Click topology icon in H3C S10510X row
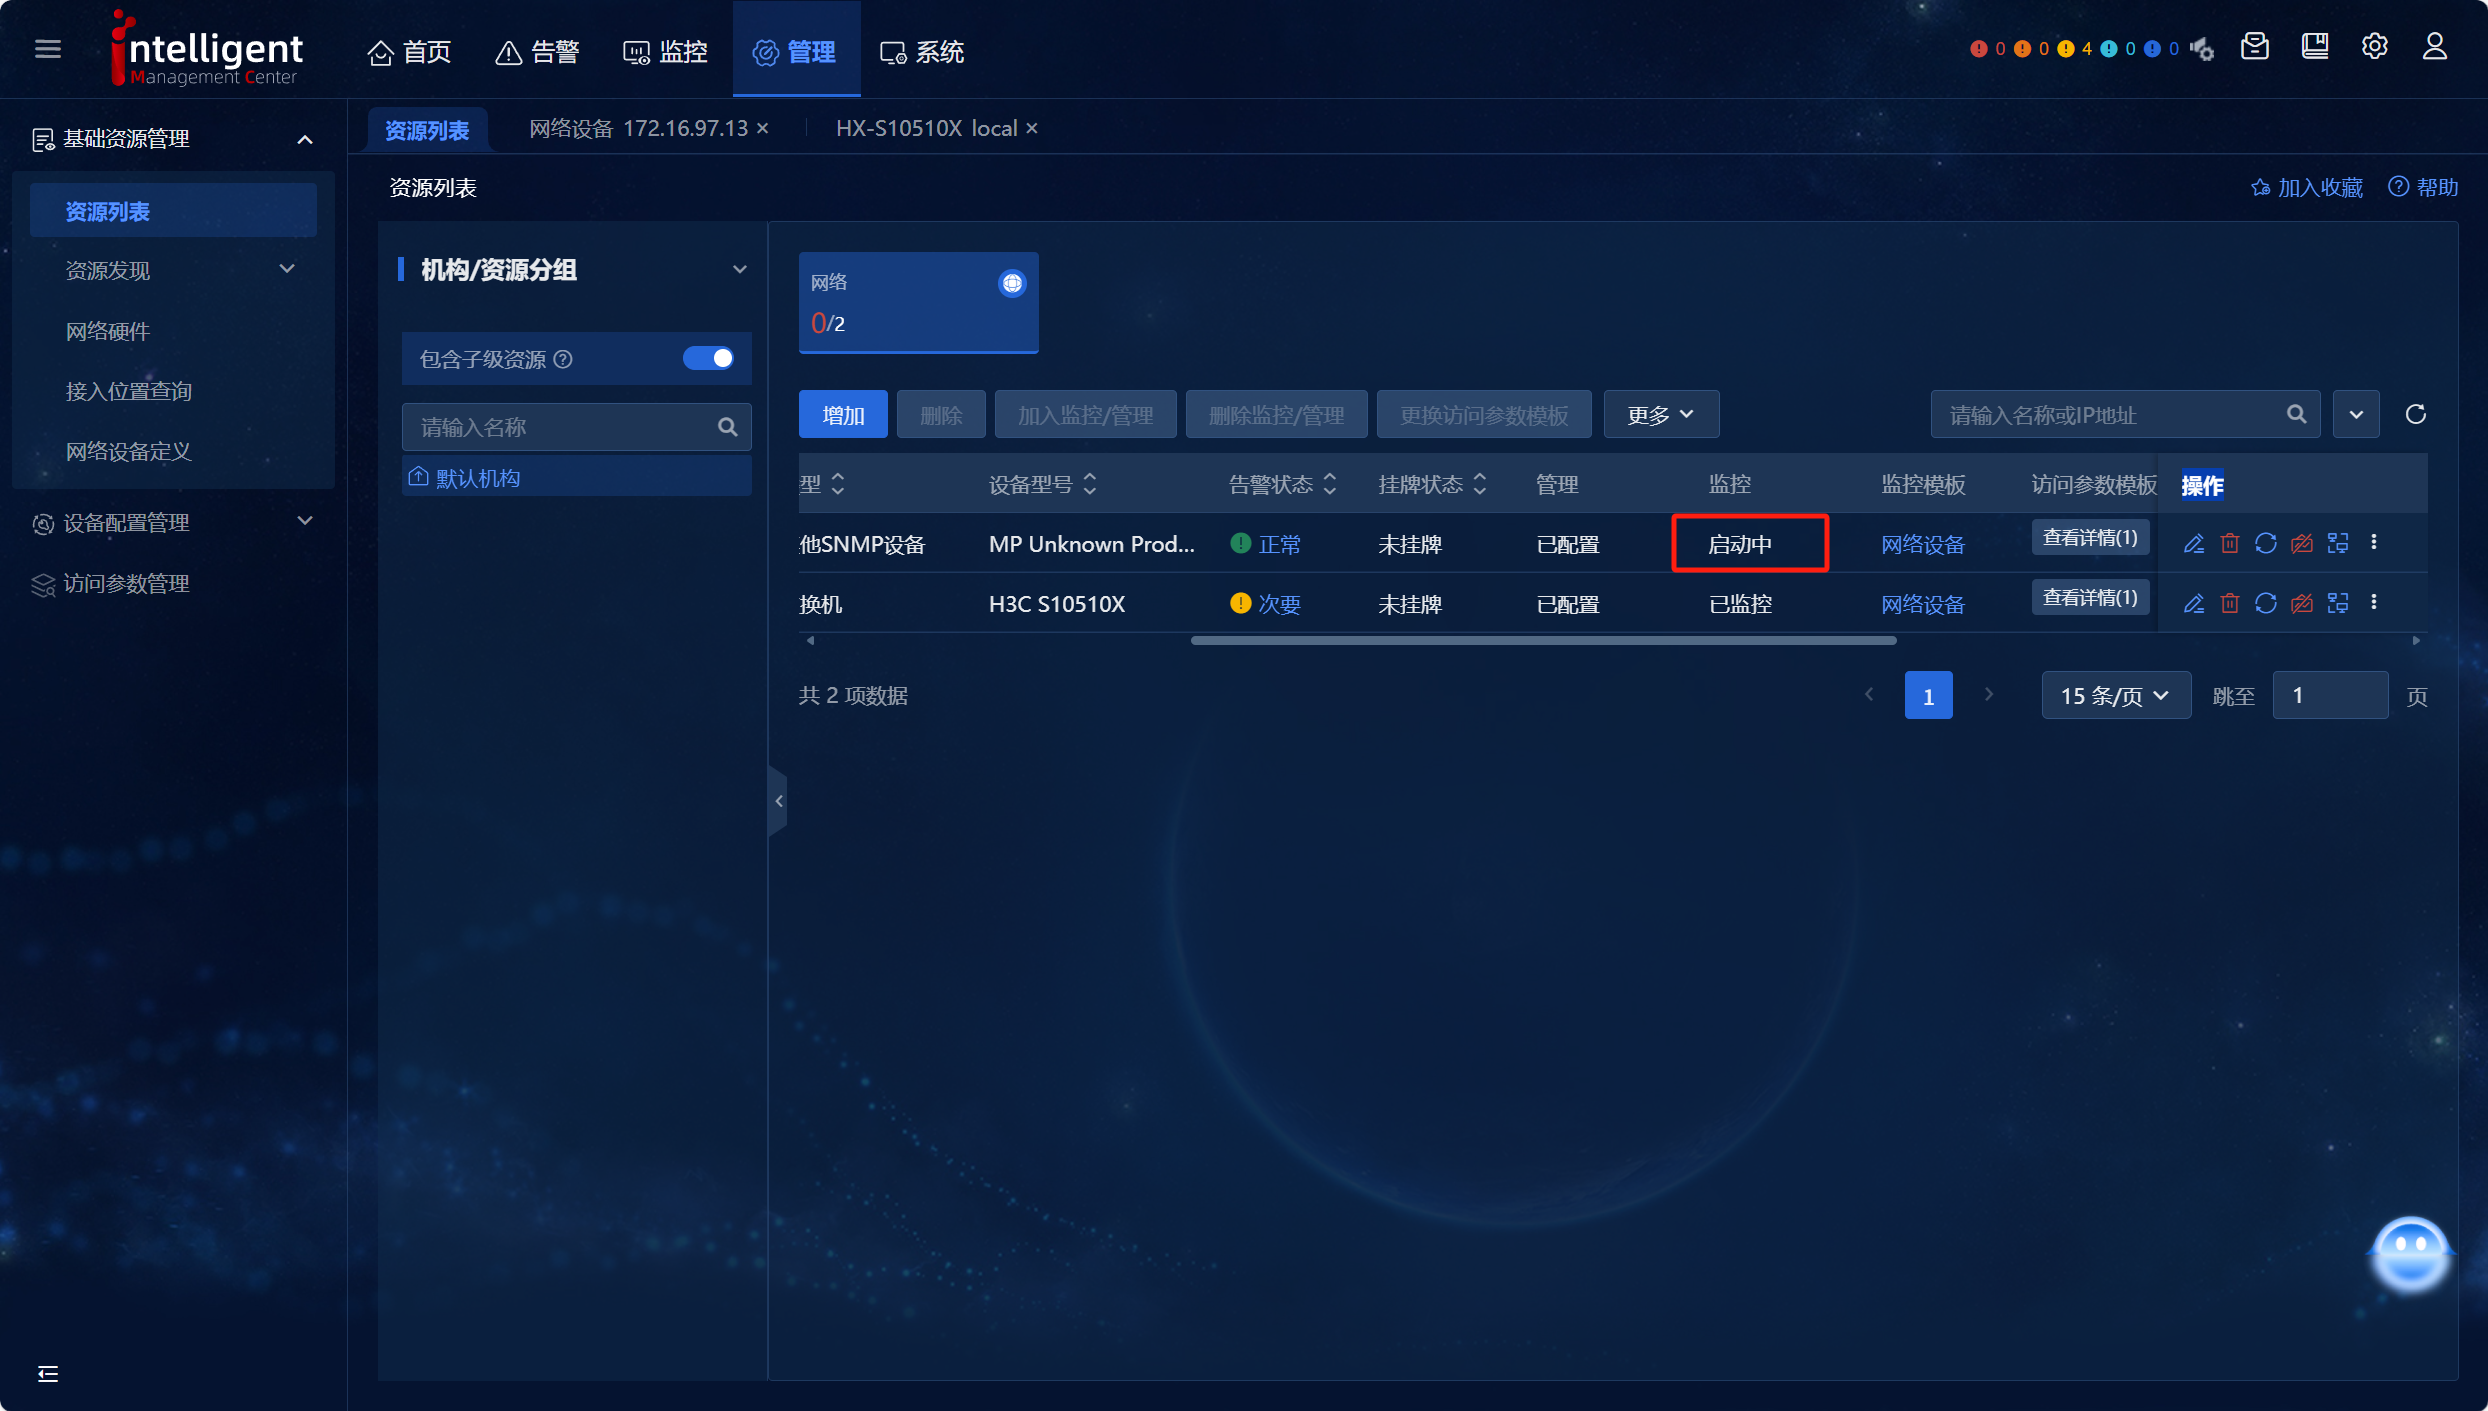 click(x=2337, y=603)
